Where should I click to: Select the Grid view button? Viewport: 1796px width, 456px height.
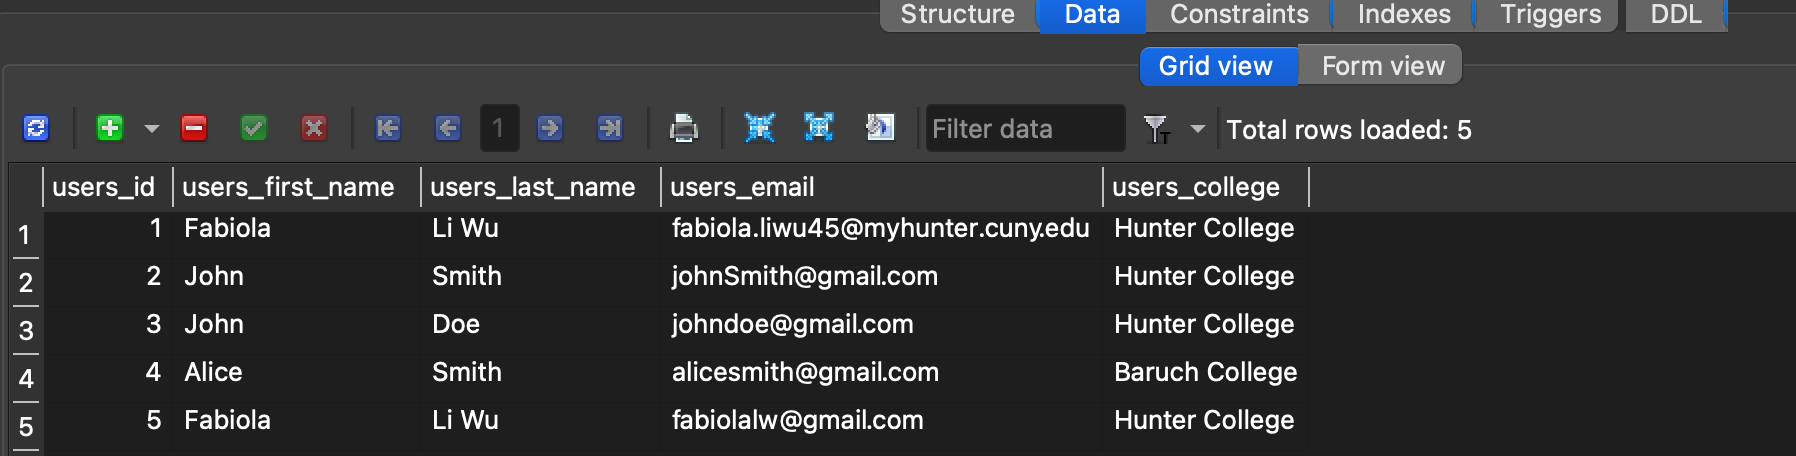(1216, 66)
